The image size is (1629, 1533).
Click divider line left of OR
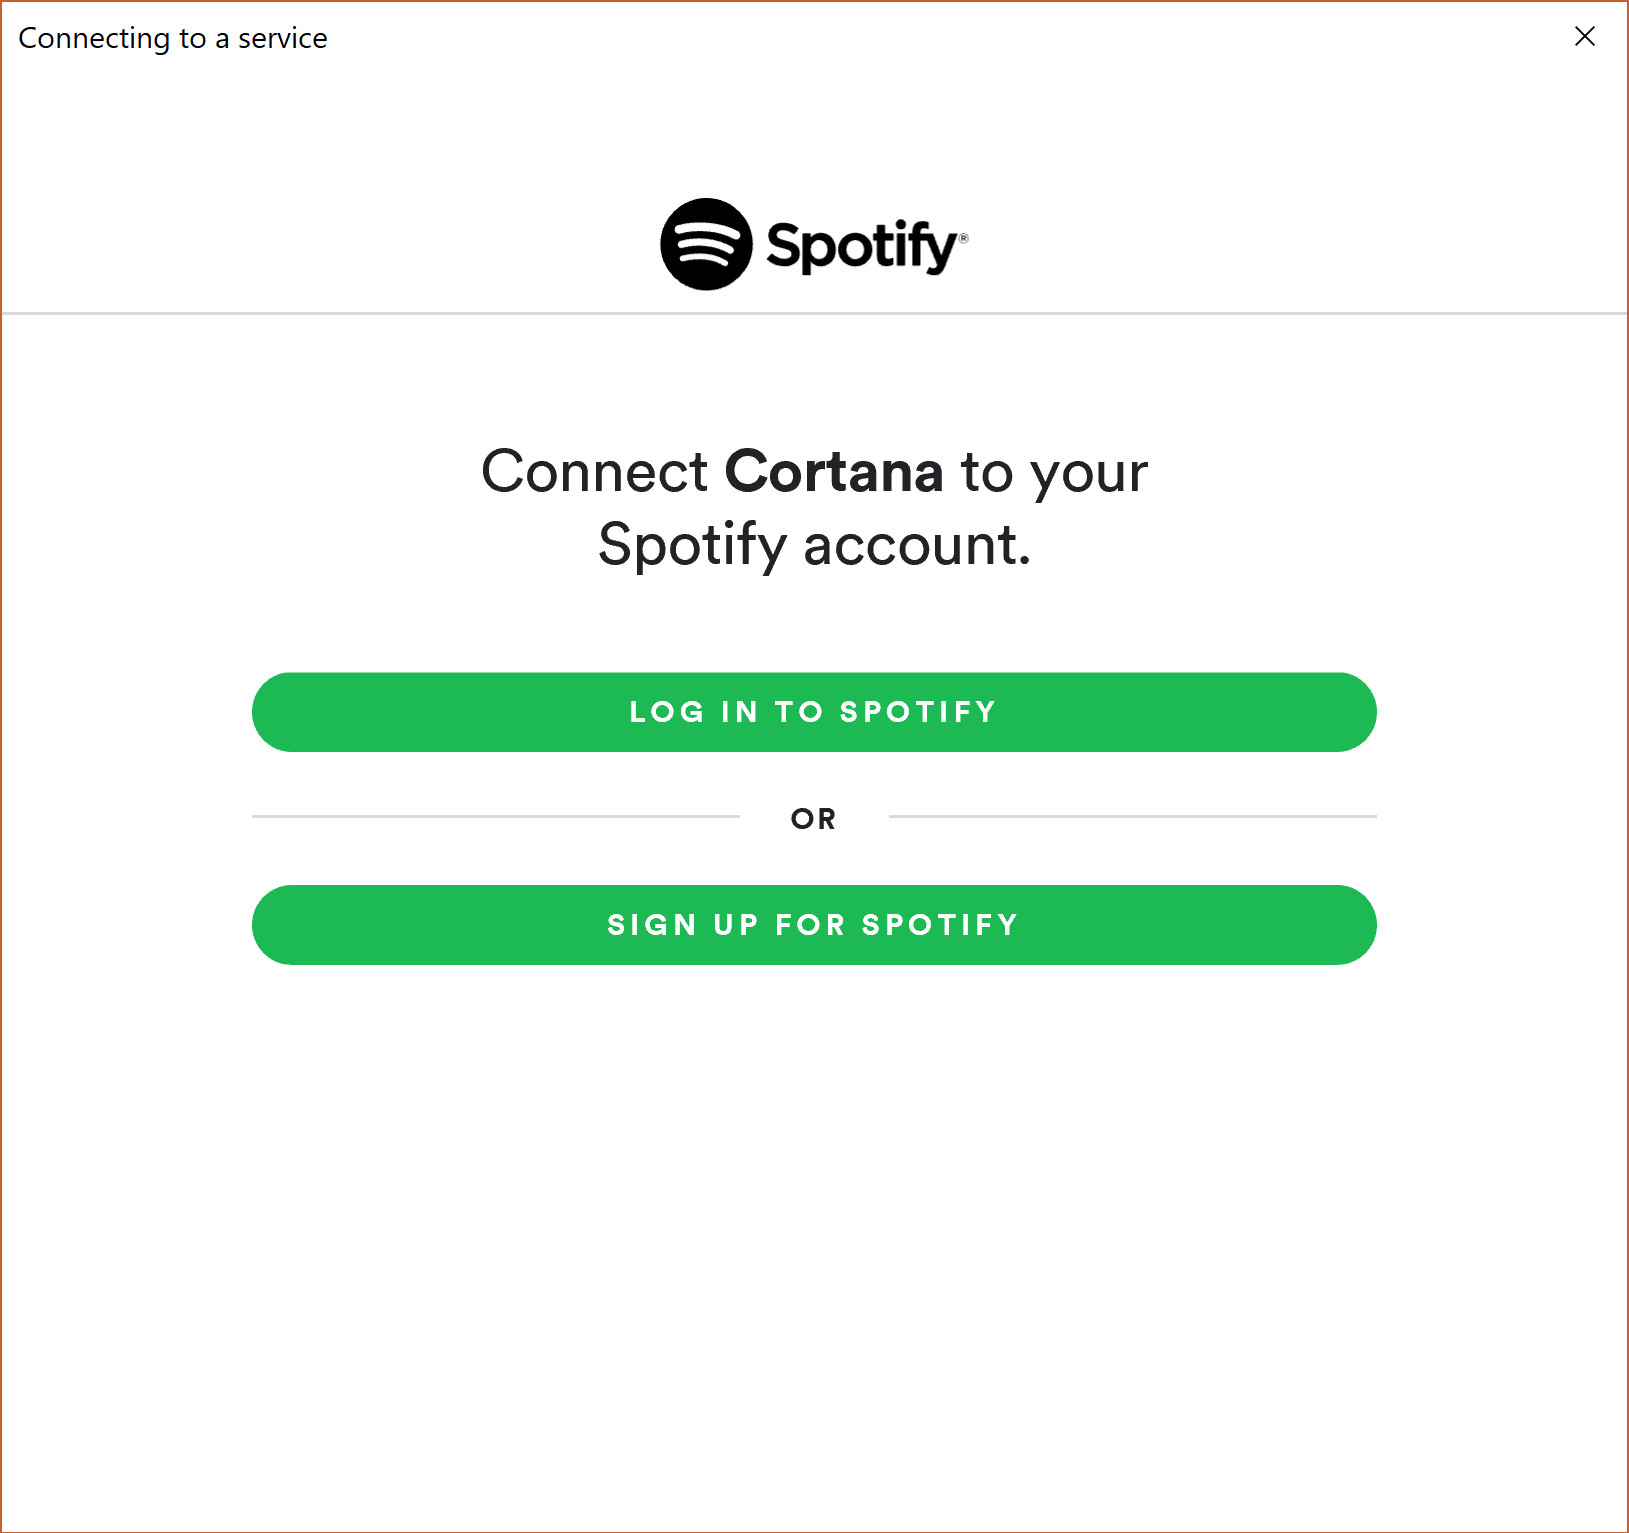pyautogui.click(x=496, y=816)
